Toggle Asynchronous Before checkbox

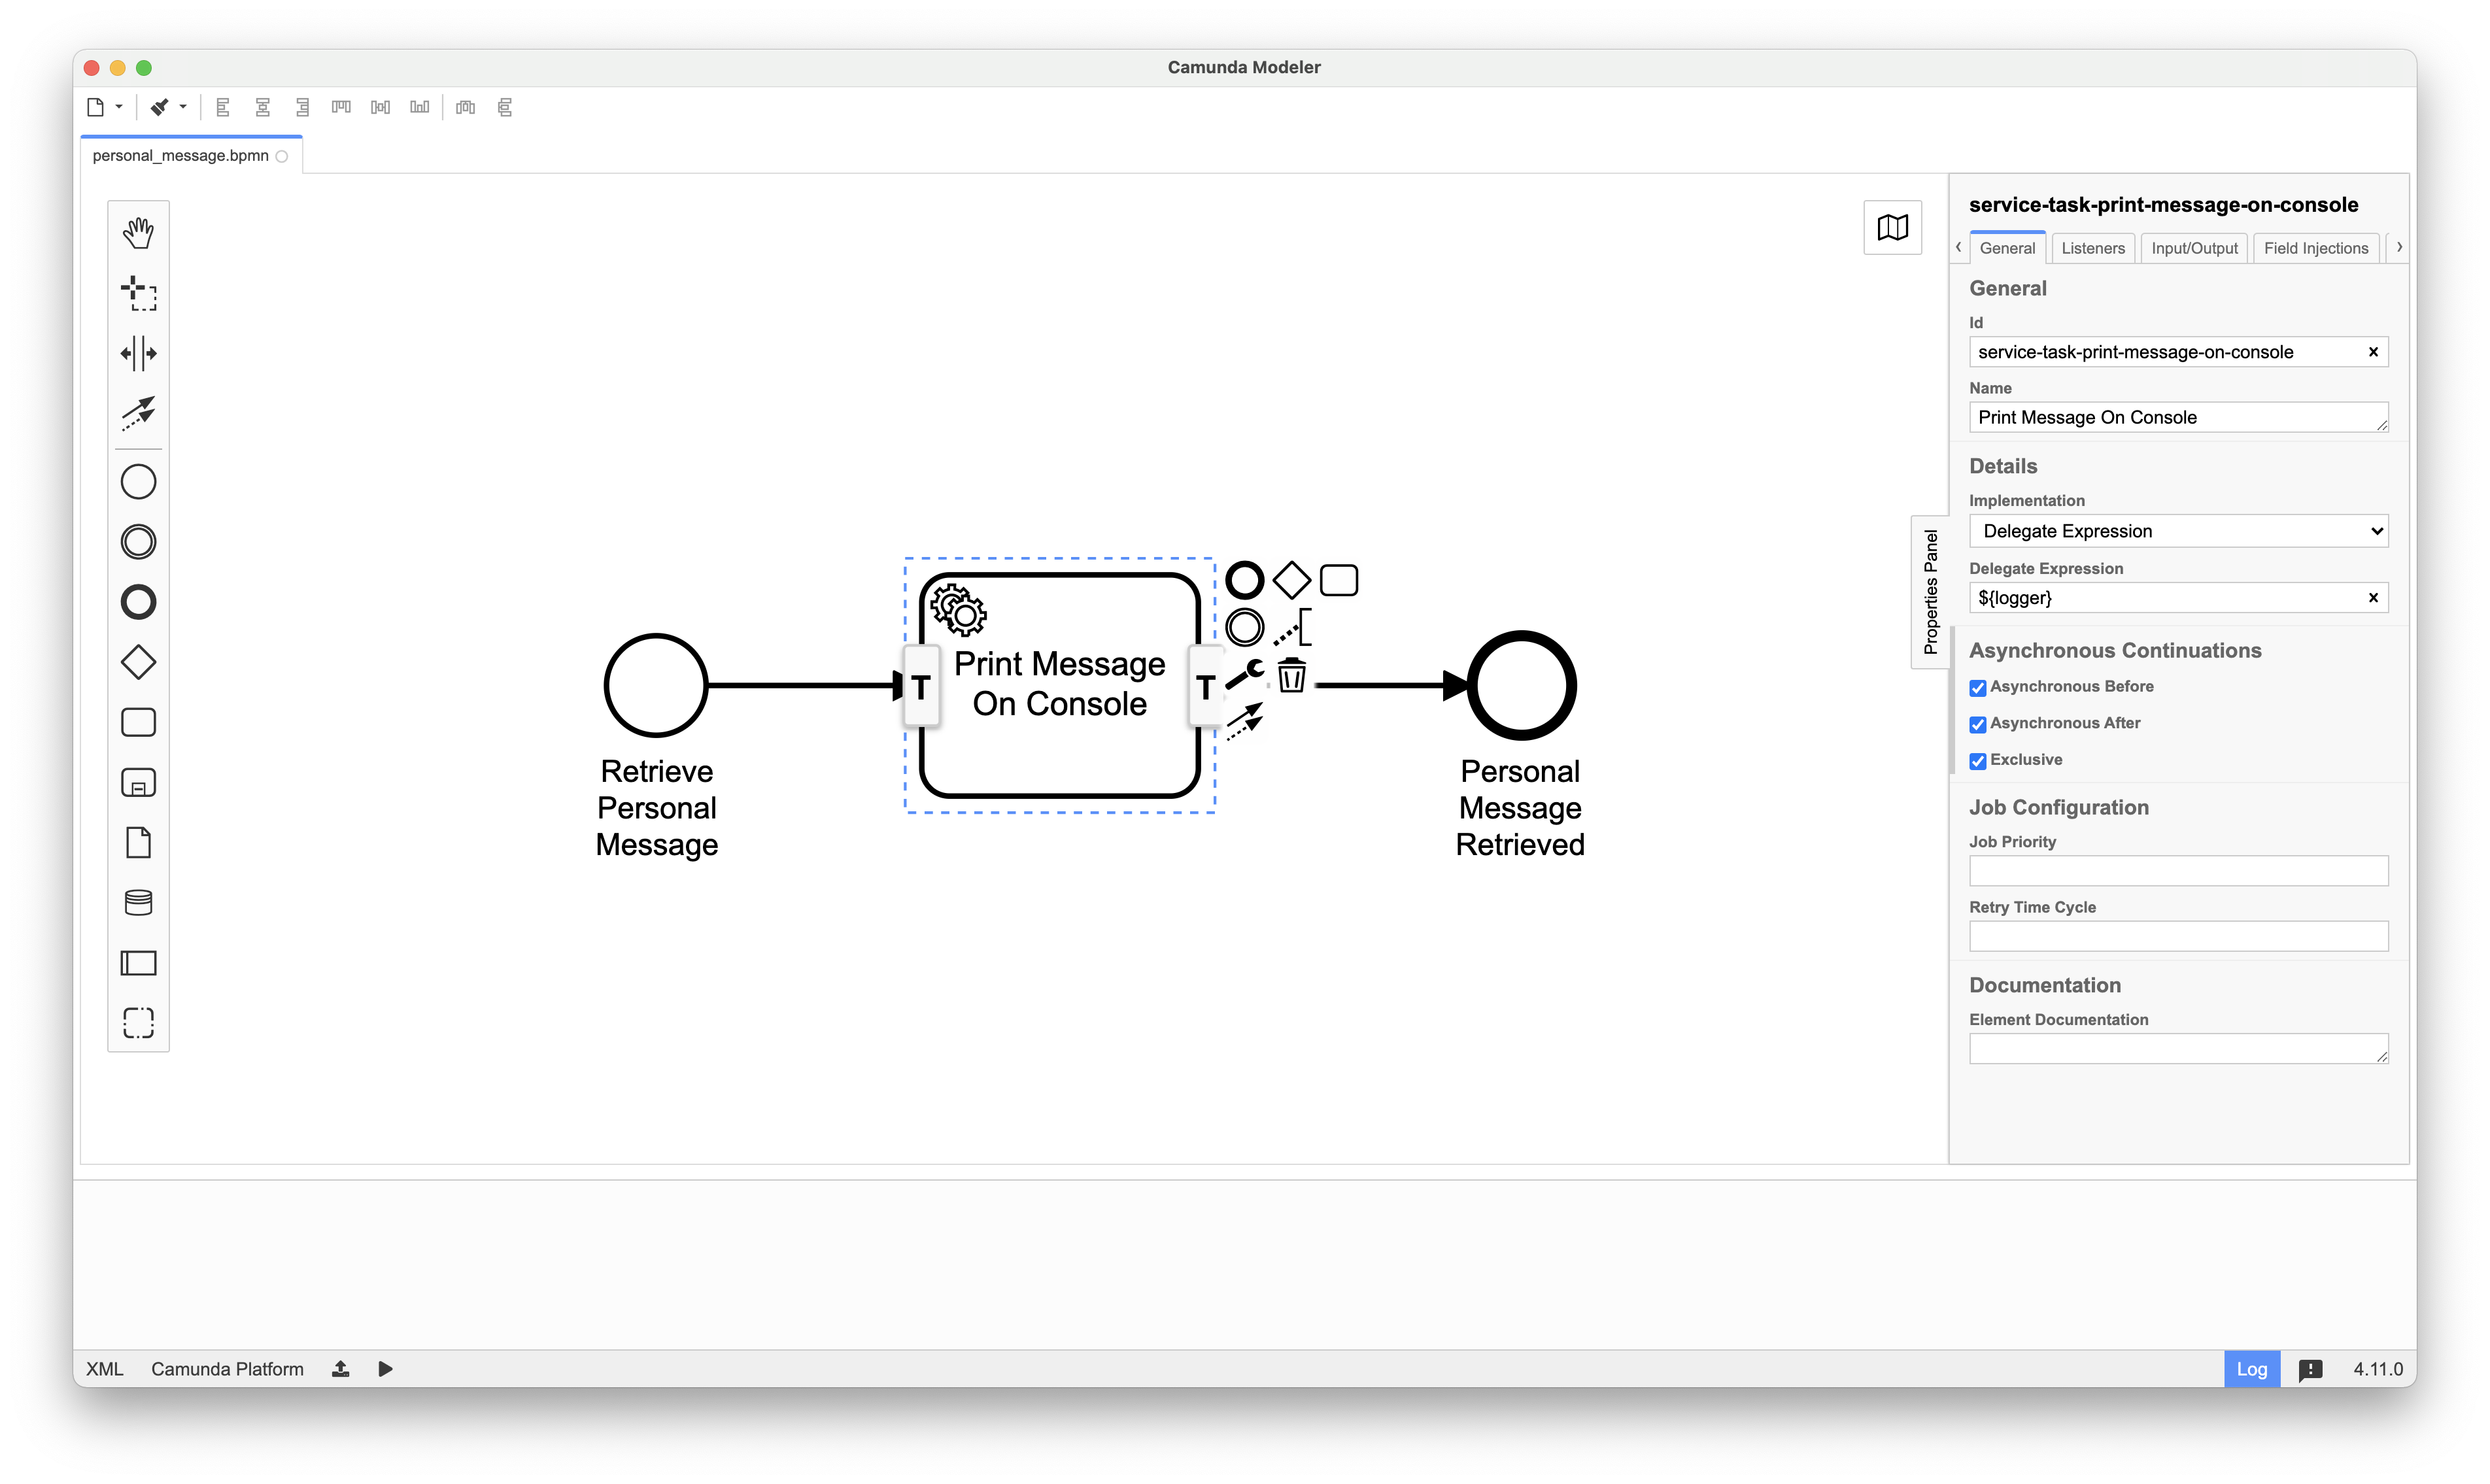(x=1979, y=686)
